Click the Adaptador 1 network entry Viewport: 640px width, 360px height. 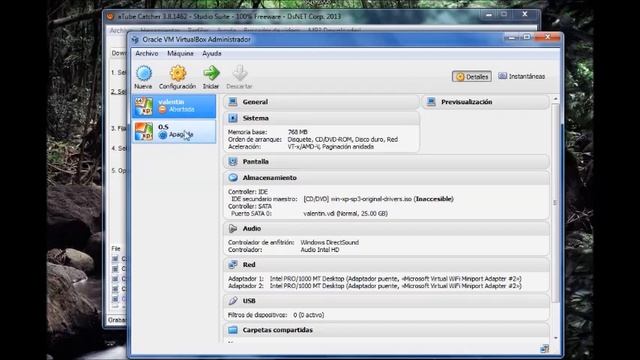pos(374,279)
